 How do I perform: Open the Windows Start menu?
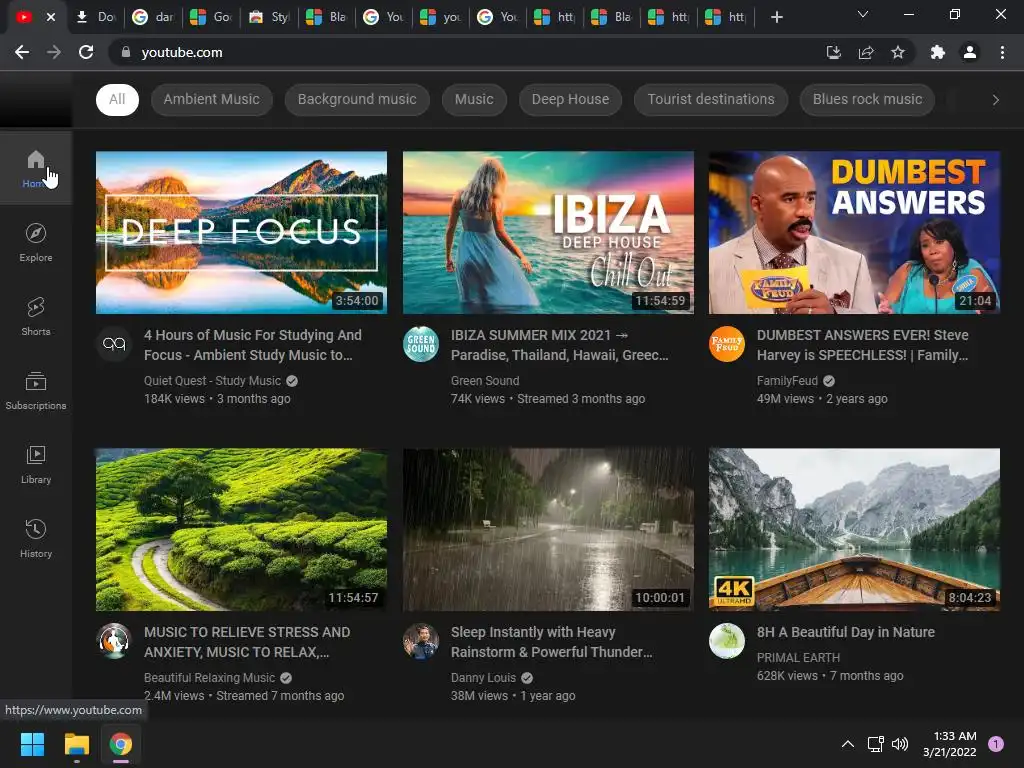tap(32, 744)
